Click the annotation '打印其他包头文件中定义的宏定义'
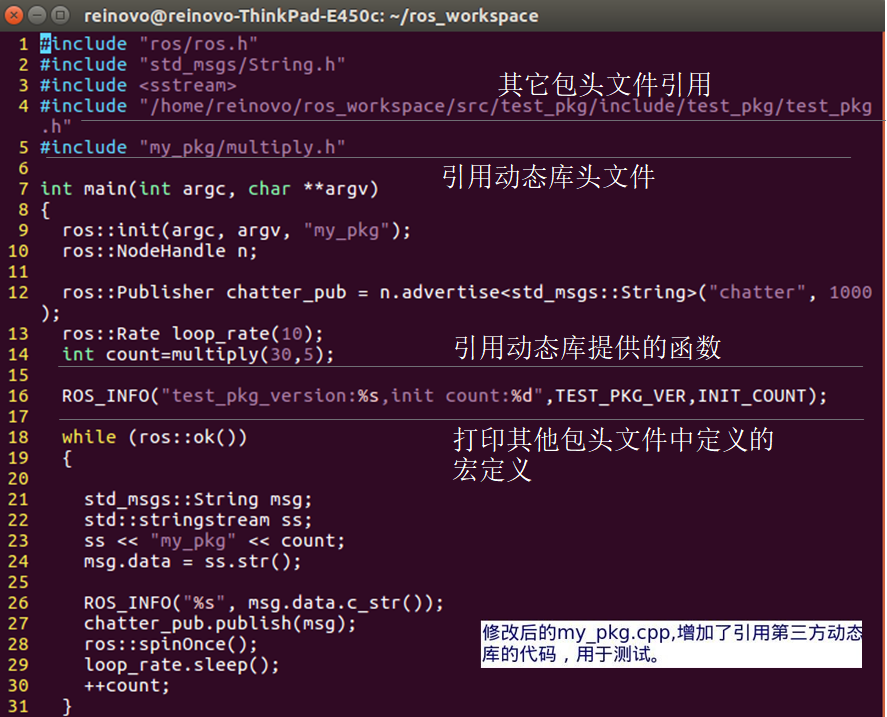The width and height of the screenshot is (887, 717). pyautogui.click(x=613, y=454)
